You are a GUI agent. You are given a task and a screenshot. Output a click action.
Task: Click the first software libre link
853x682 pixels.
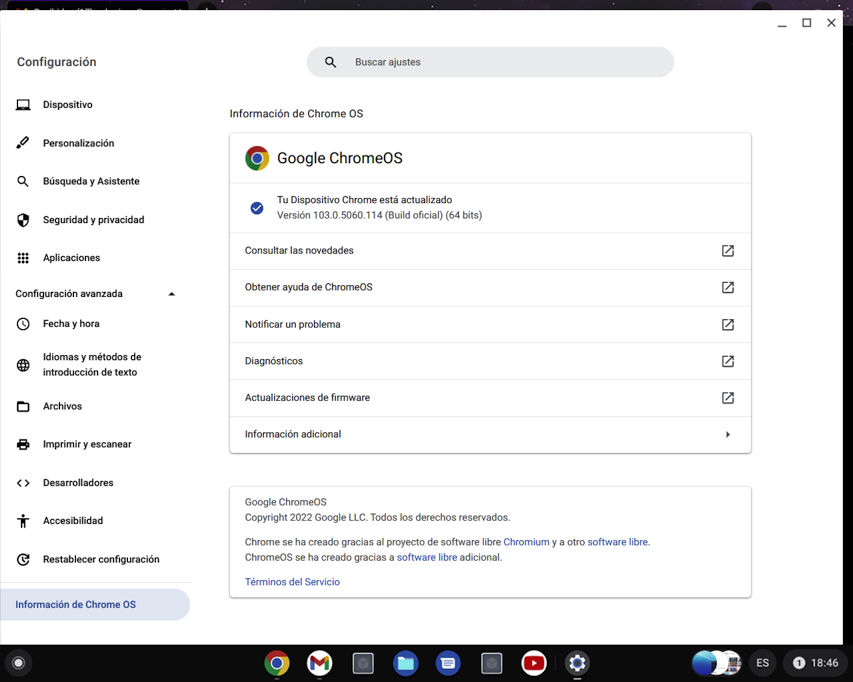(617, 542)
